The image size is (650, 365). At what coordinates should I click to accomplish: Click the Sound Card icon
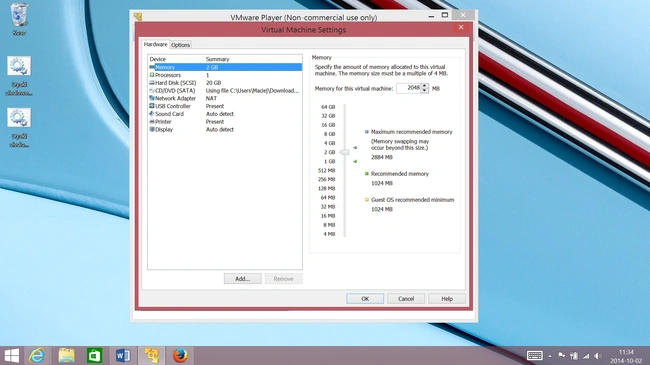tap(152, 114)
